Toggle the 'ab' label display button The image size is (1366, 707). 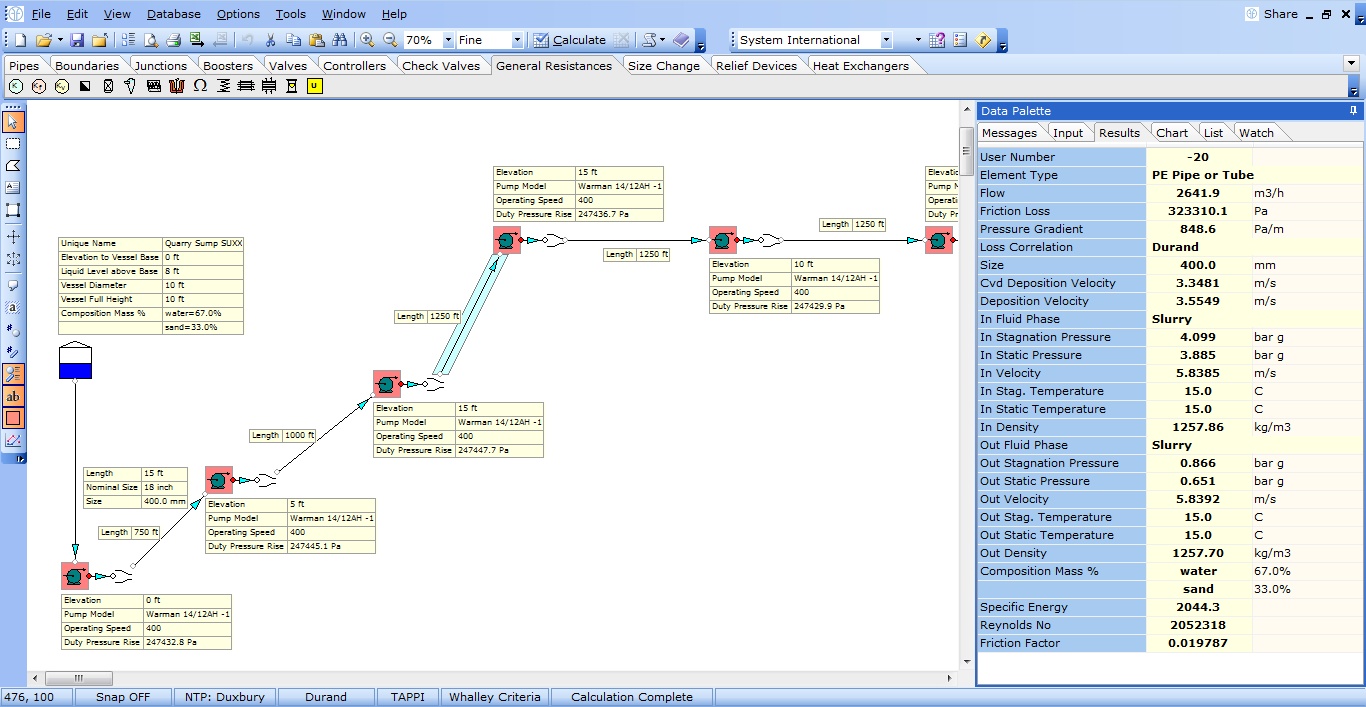pyautogui.click(x=13, y=397)
